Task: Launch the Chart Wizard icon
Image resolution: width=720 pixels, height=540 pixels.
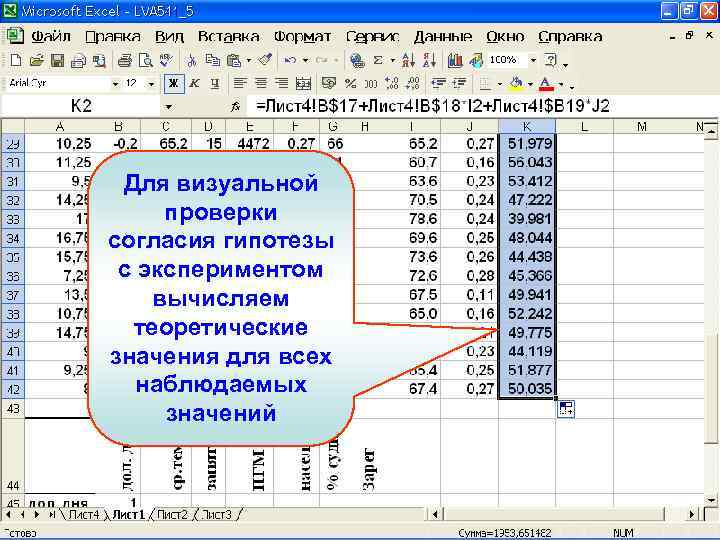Action: click(x=455, y=60)
